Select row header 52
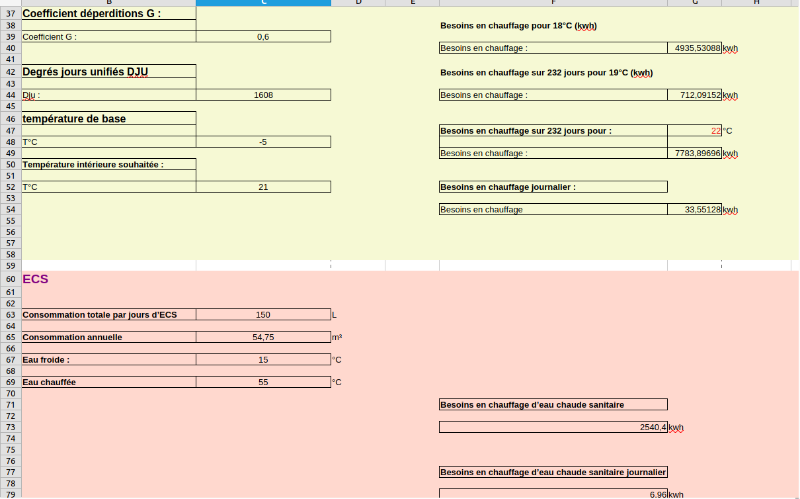Screen dimensions: 800x499 tap(11, 187)
